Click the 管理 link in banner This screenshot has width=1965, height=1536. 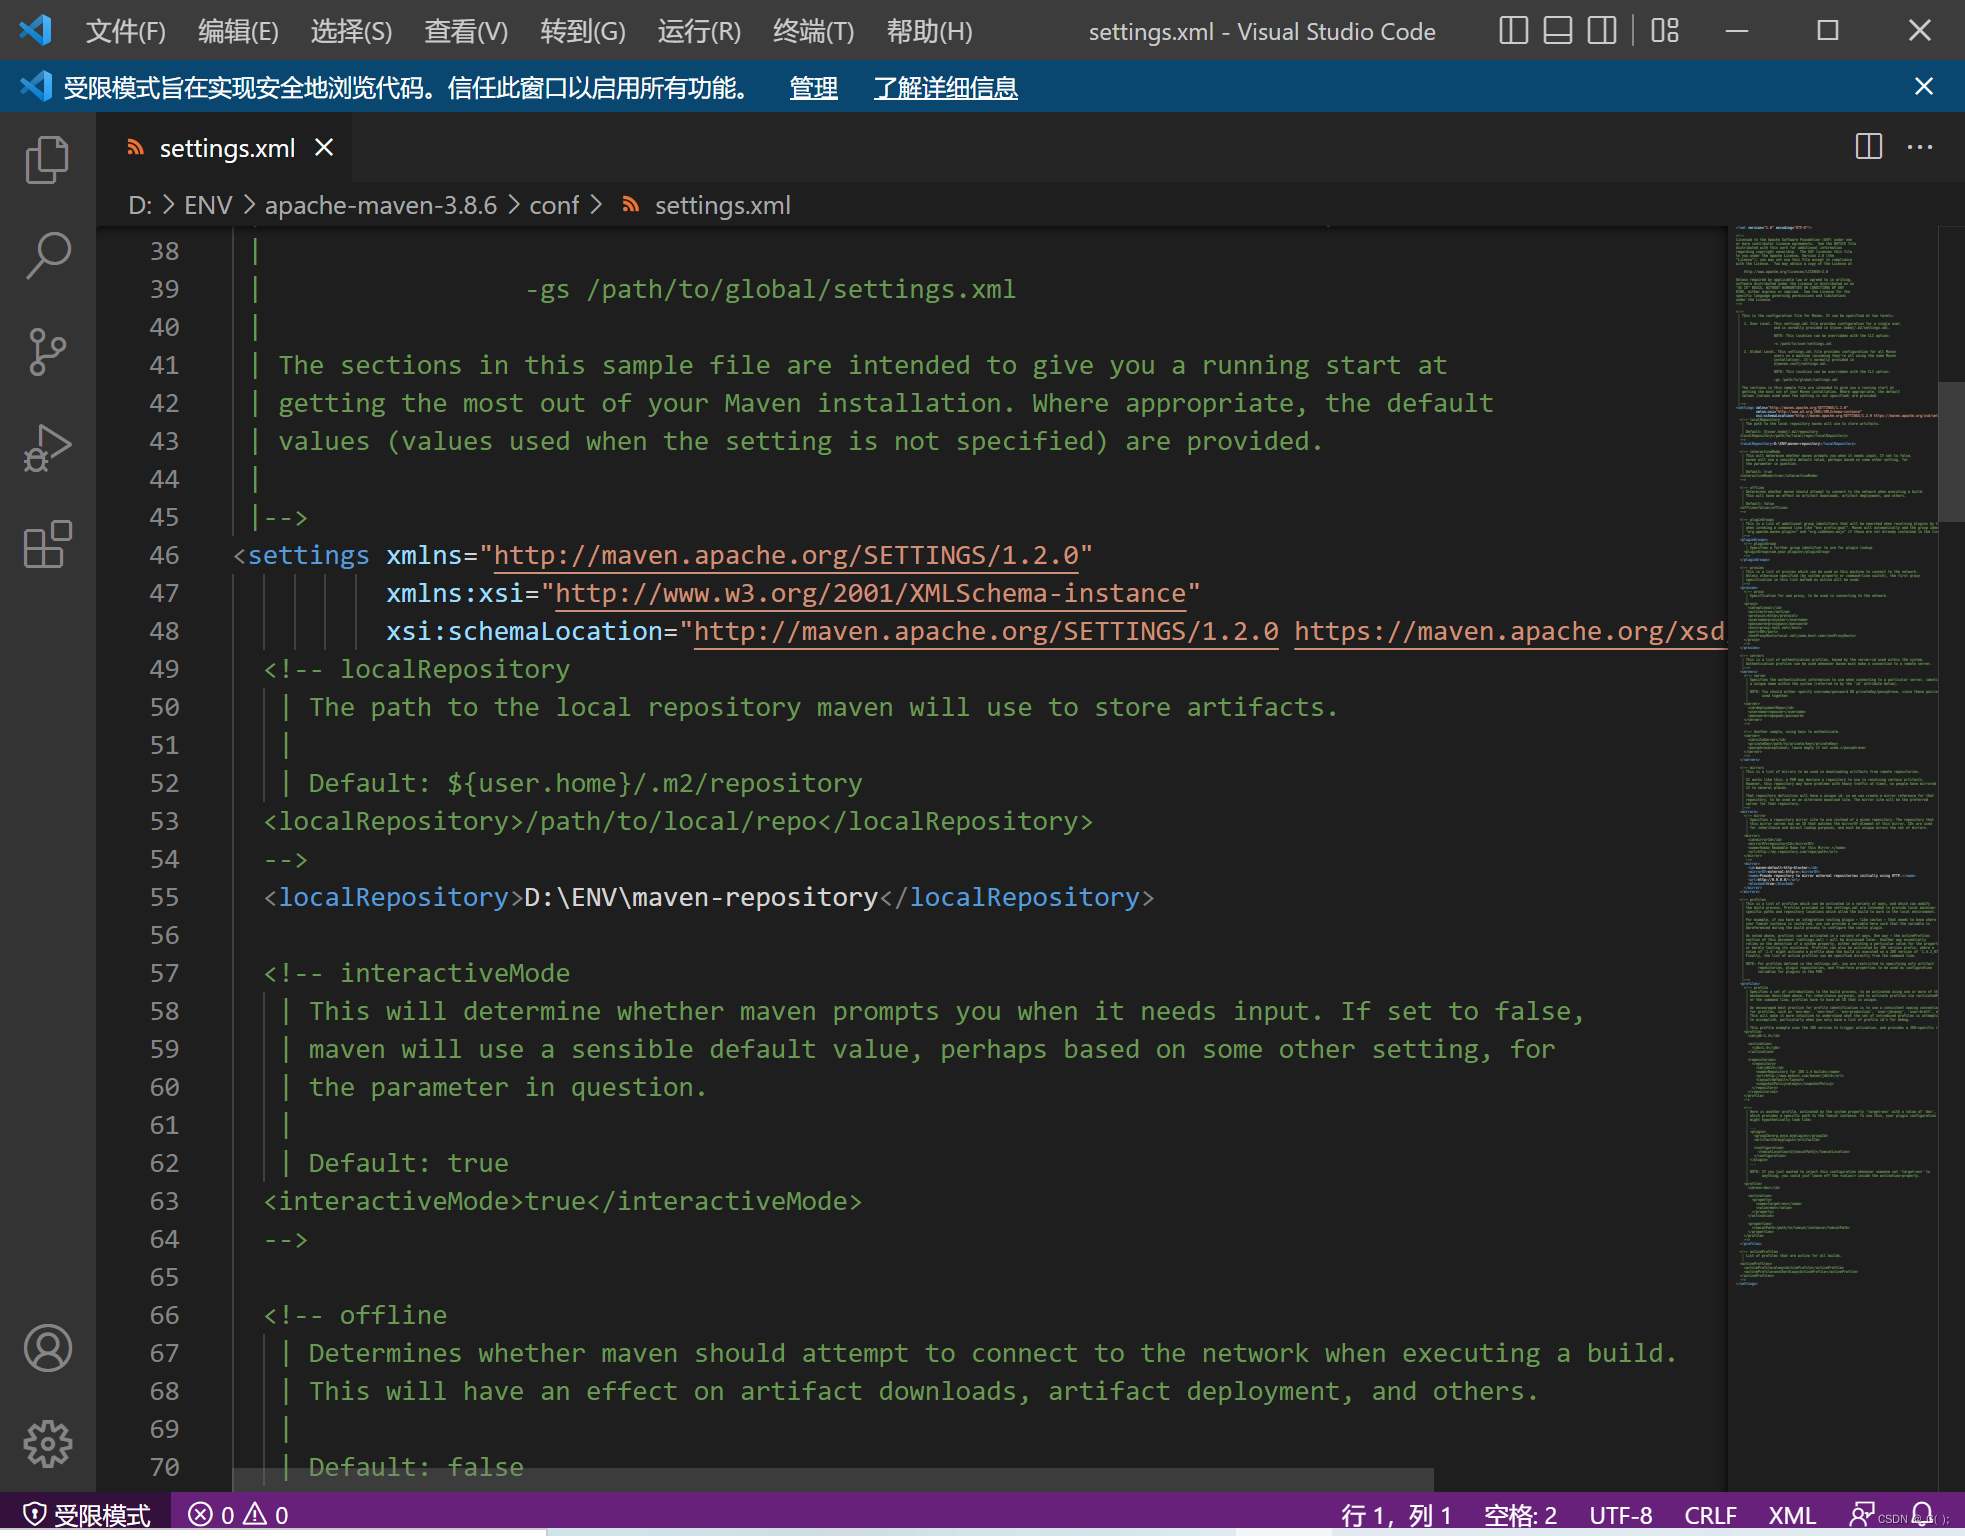click(813, 88)
